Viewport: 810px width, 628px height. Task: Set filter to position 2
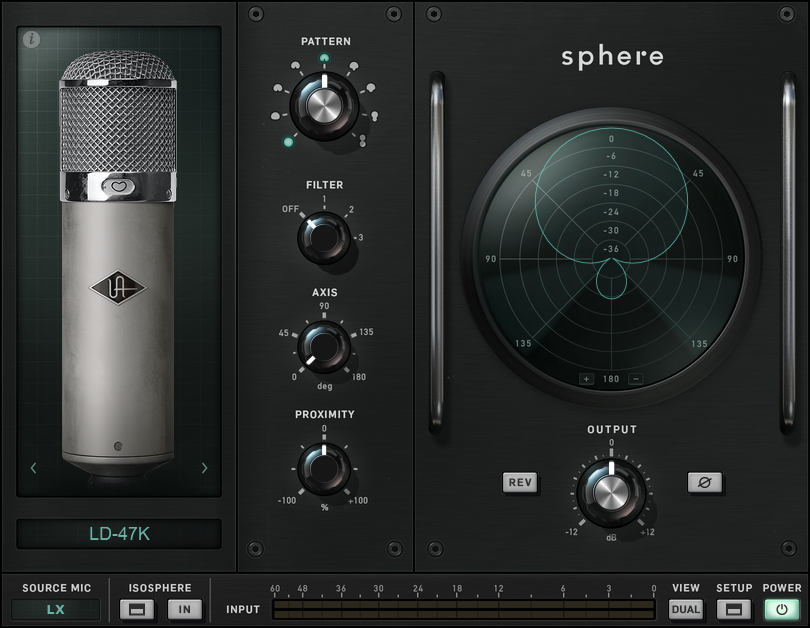(351, 210)
